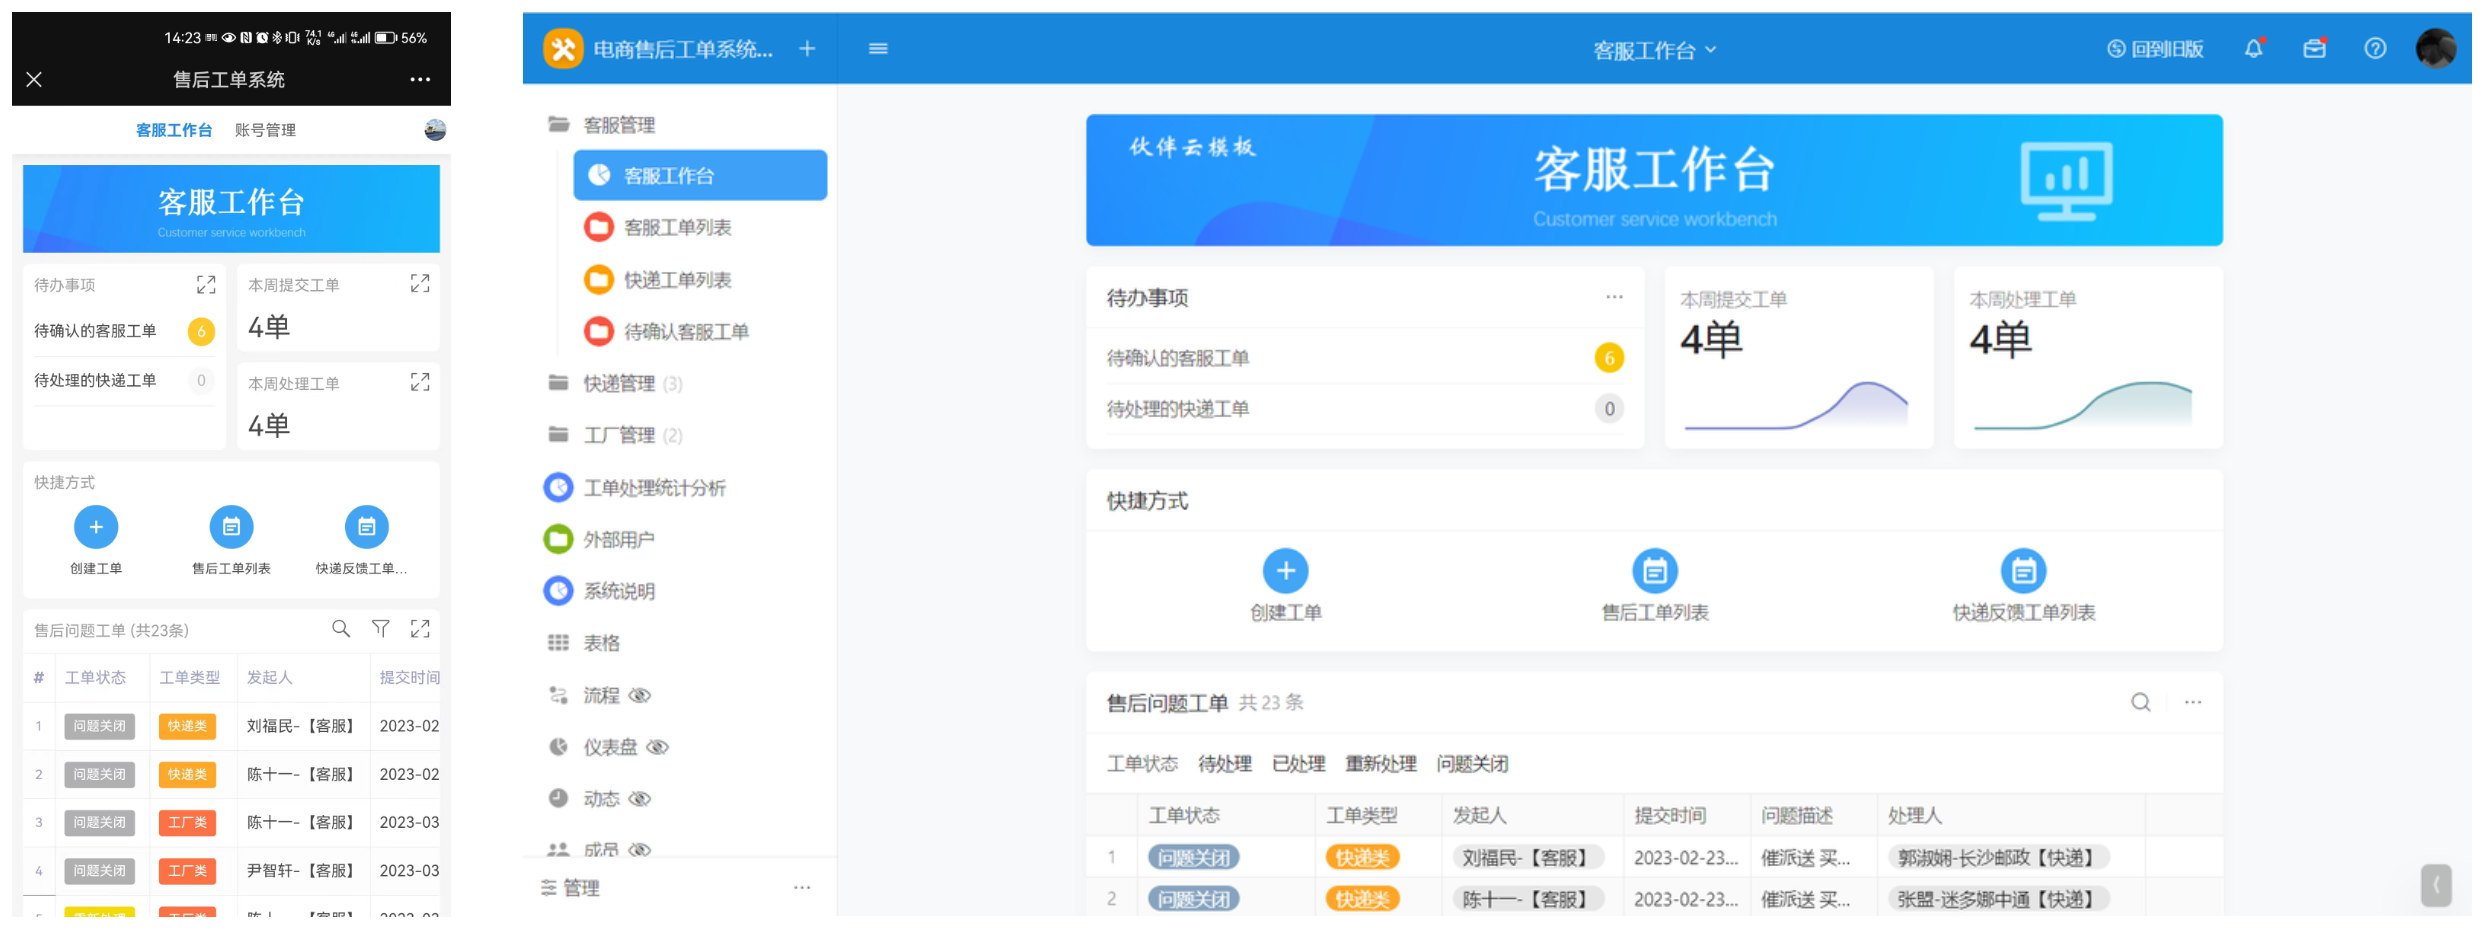Click desktop 创建工单 plus button
Viewport: 2486px width, 936px height.
pyautogui.click(x=1286, y=571)
